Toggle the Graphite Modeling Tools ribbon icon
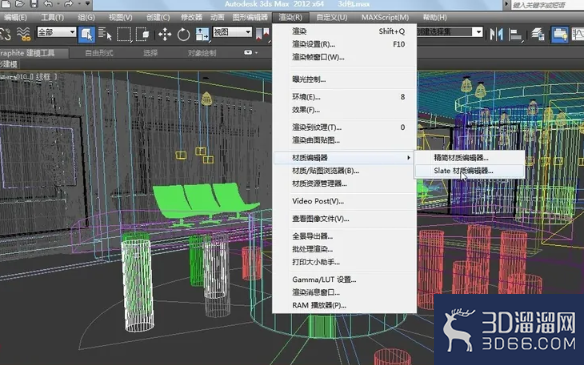 pyautogui.click(x=560, y=34)
